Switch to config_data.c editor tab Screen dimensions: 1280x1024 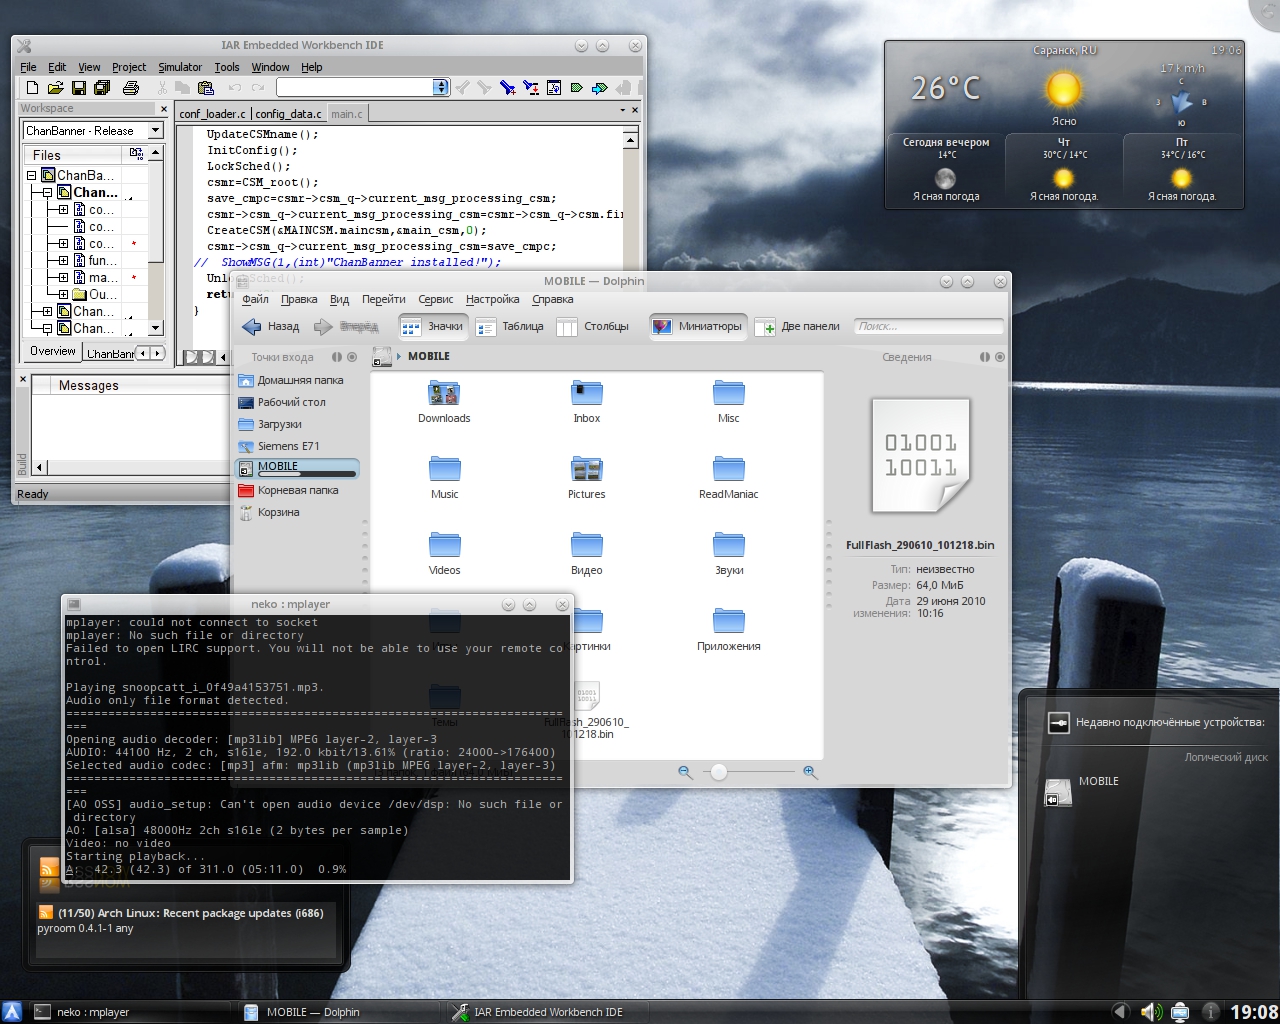(288, 114)
